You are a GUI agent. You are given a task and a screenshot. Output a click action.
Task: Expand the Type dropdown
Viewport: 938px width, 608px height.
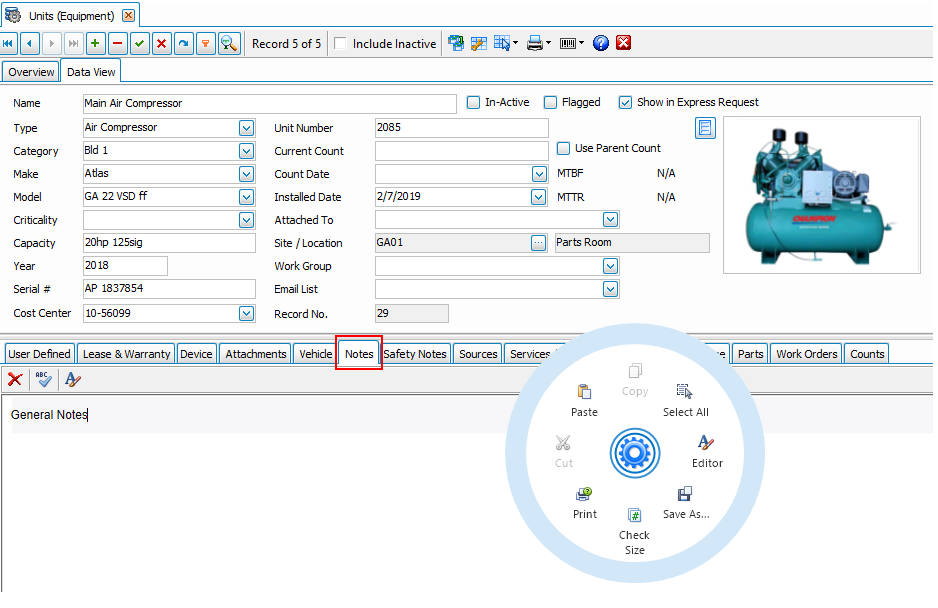(246, 128)
